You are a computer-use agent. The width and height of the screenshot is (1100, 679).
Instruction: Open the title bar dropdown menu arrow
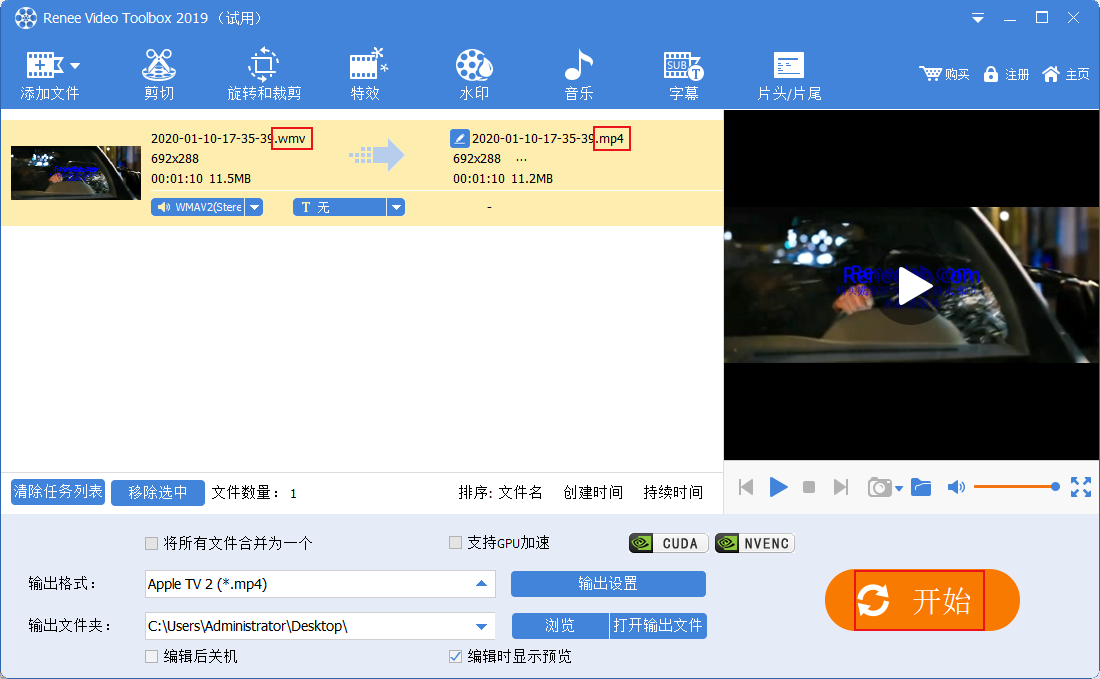(x=977, y=18)
